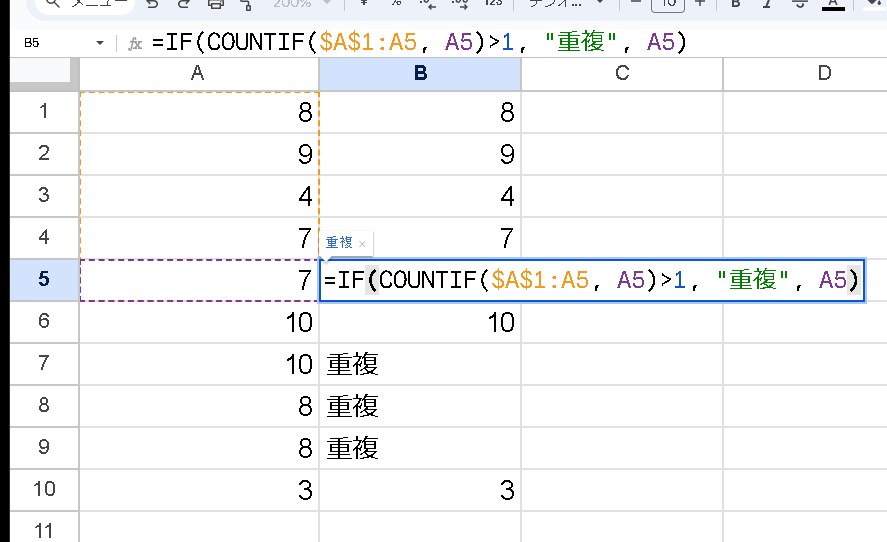
Task: Expand the name box dropdown arrow beside B5
Action: (x=99, y=43)
